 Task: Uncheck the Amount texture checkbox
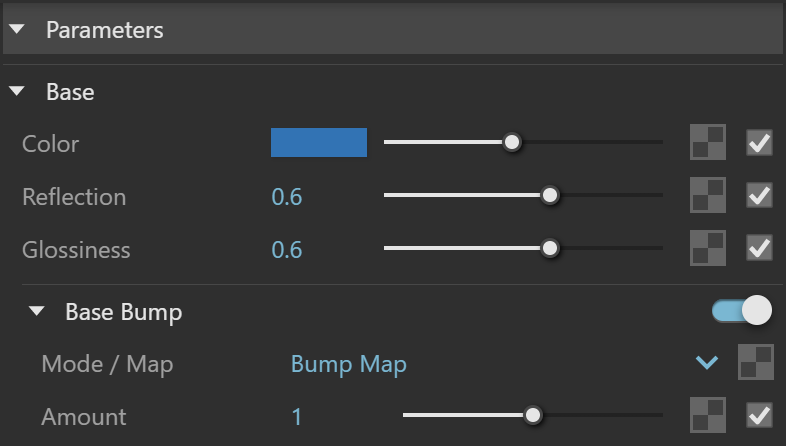(x=759, y=415)
